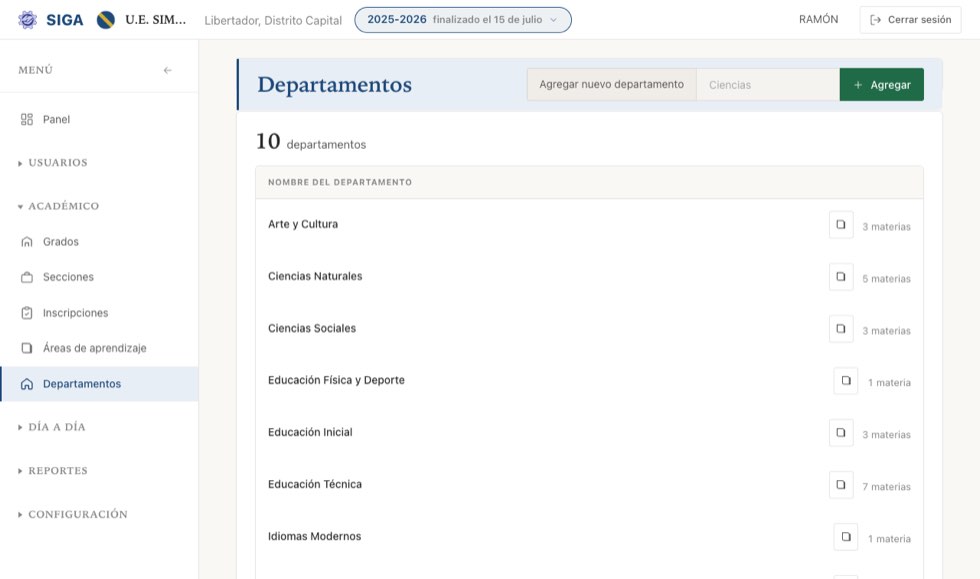Click '7 materias' next to Educación Técnica
This screenshot has height=579, width=980.
point(886,487)
